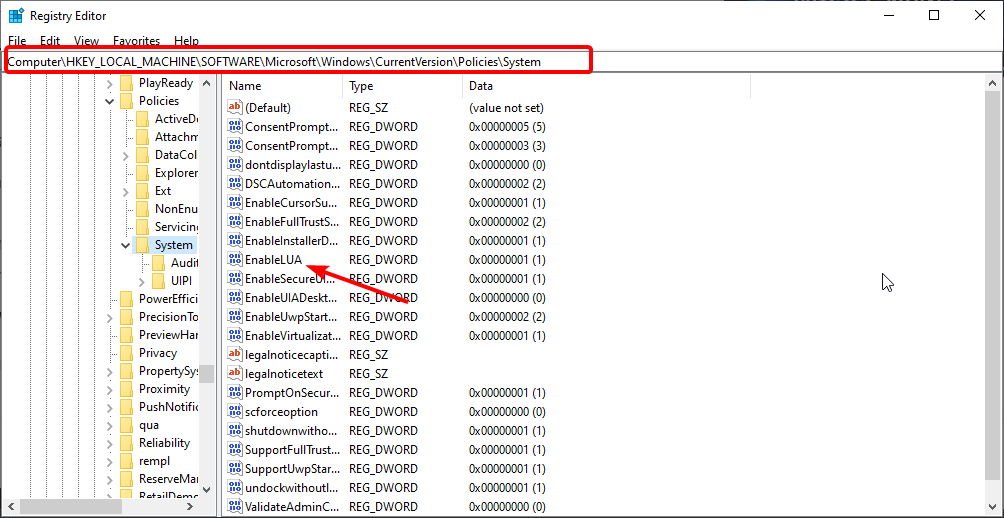Click the EnableLUA DWORD icon

pos(235,259)
